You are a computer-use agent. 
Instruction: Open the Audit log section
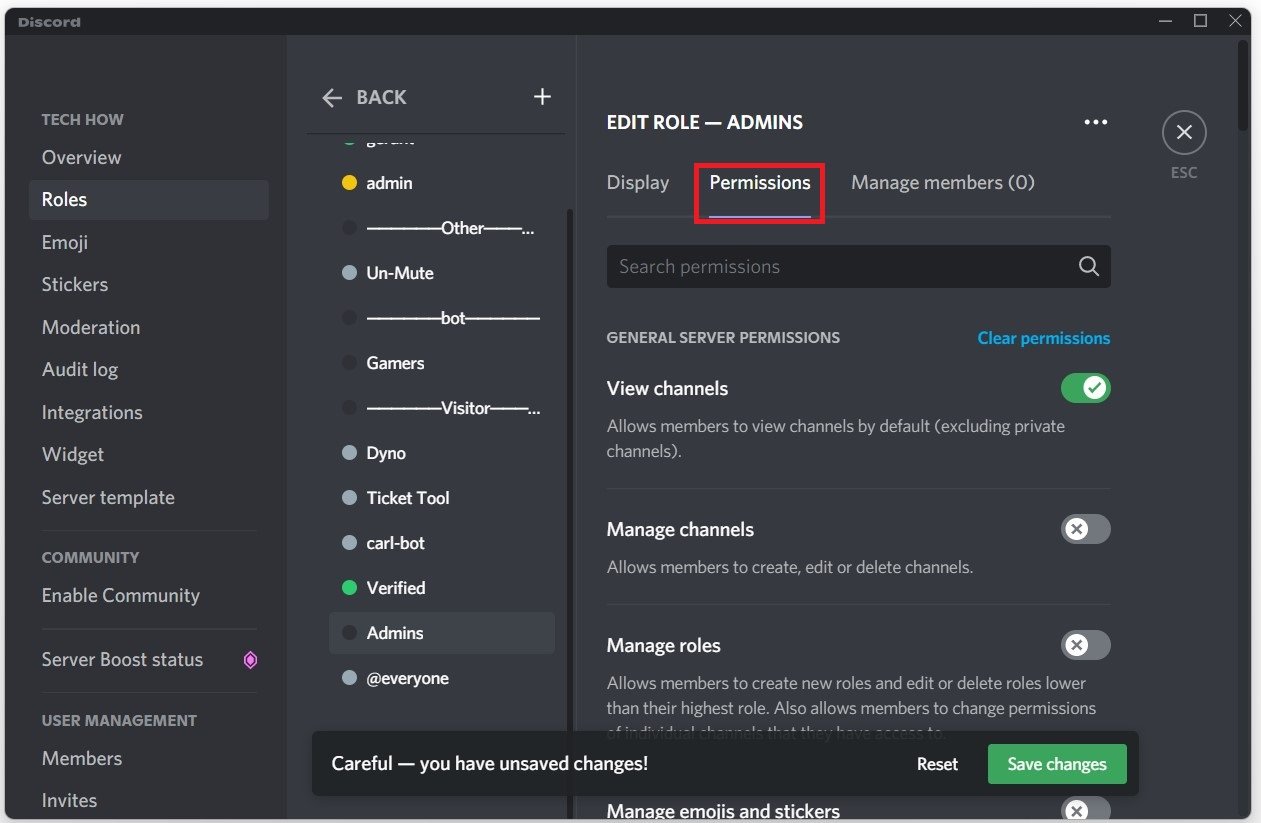tap(79, 369)
